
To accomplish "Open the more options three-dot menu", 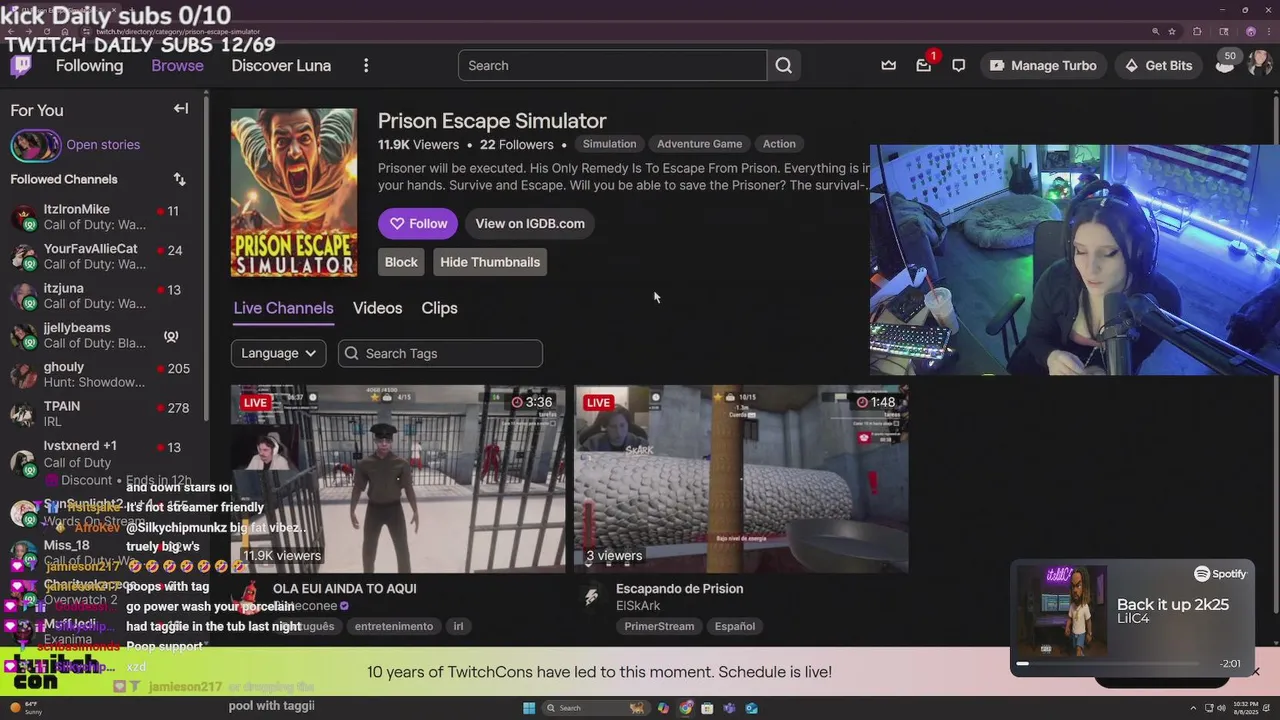I will pos(366,65).
